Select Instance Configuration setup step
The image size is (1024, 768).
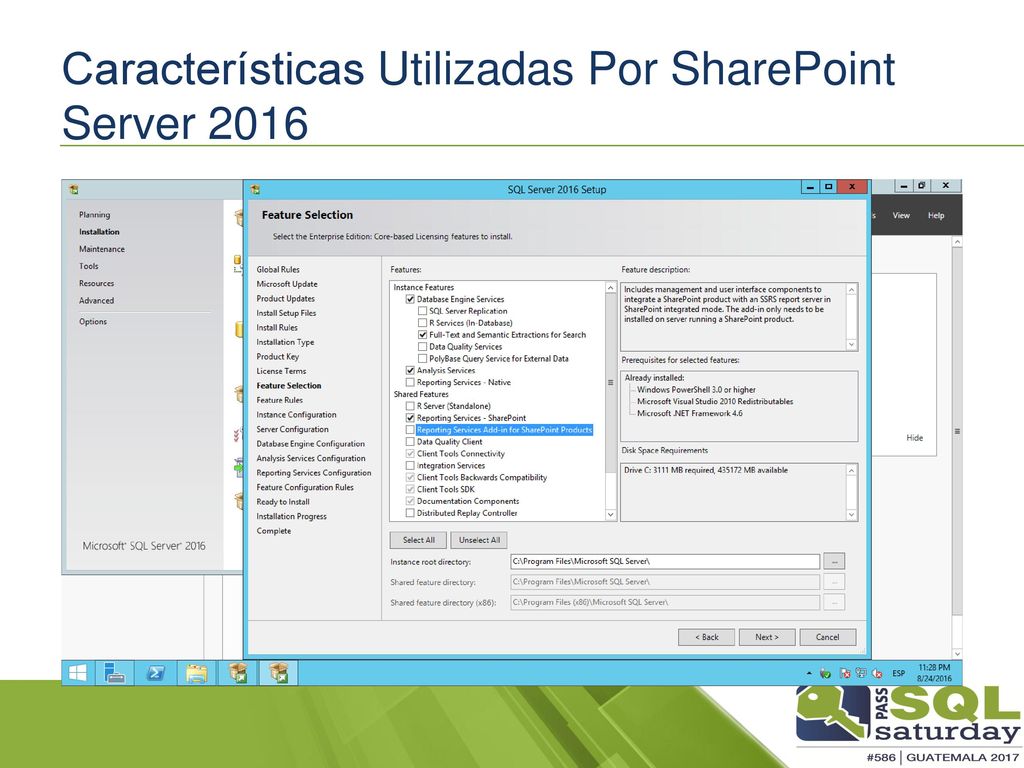296,415
